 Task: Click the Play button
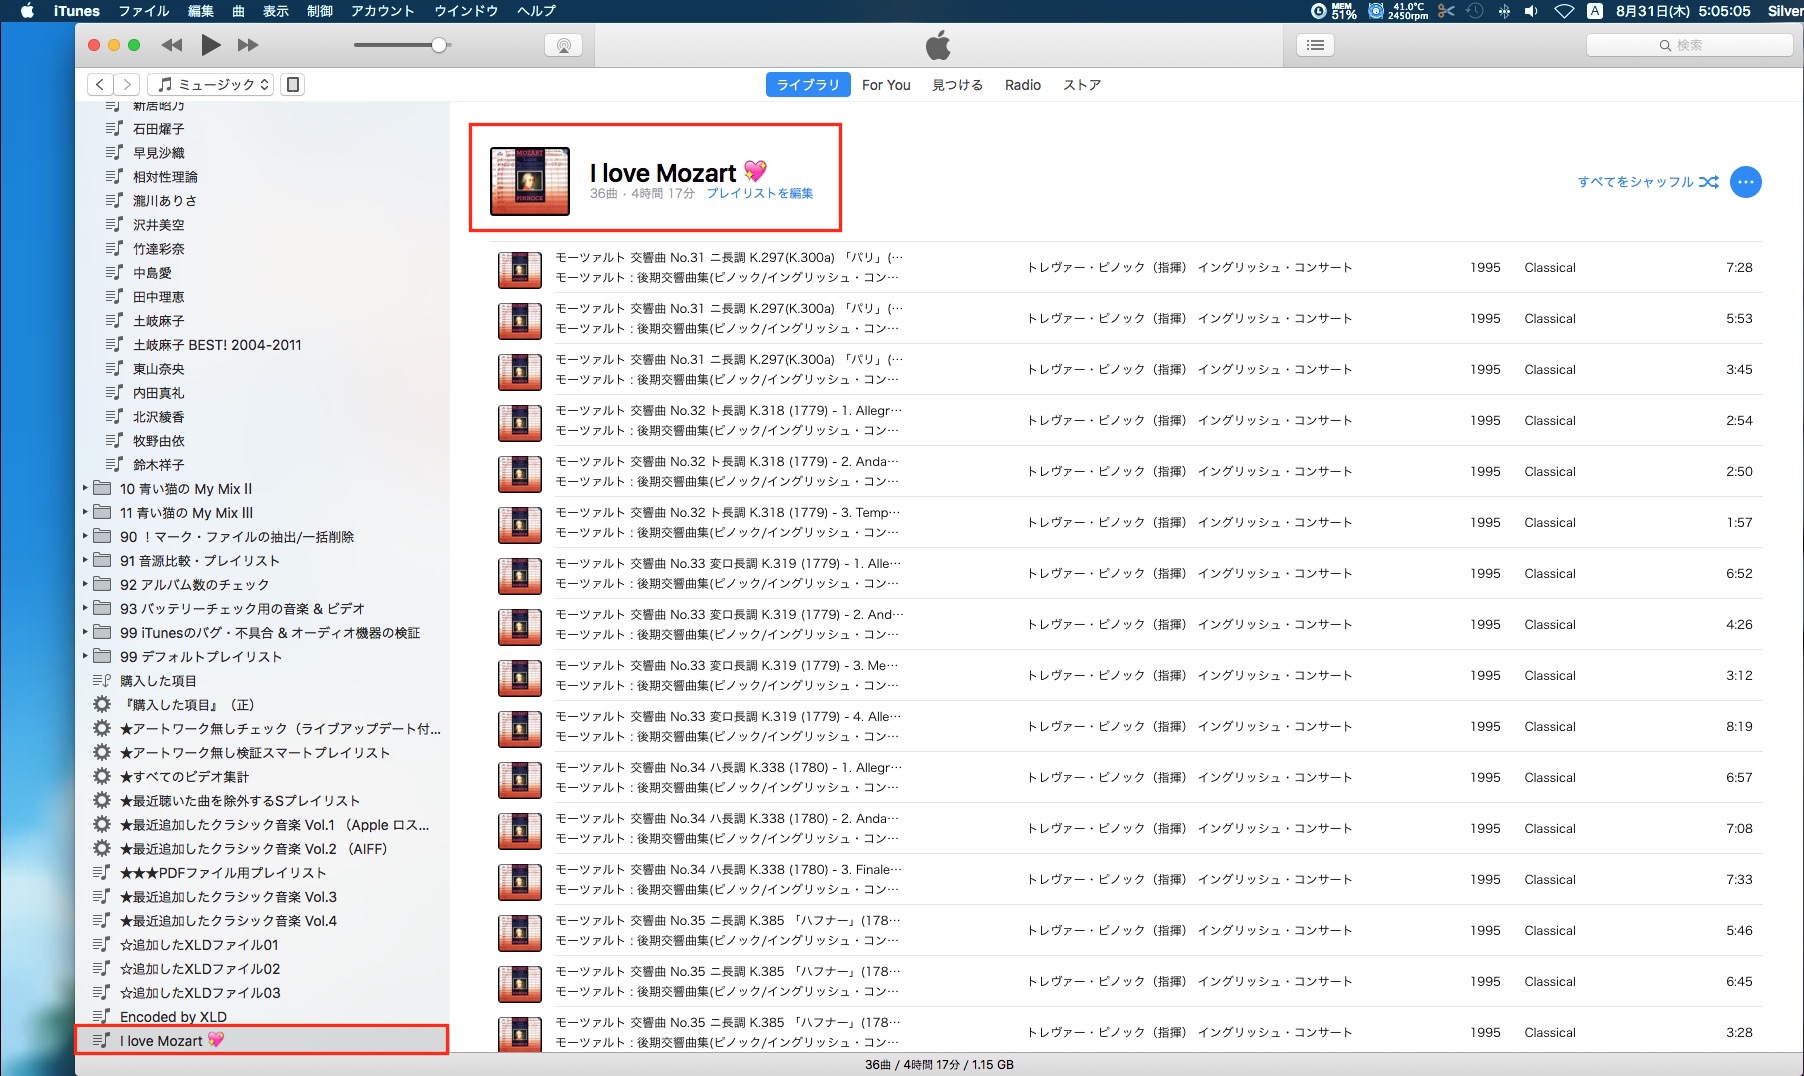(x=210, y=45)
